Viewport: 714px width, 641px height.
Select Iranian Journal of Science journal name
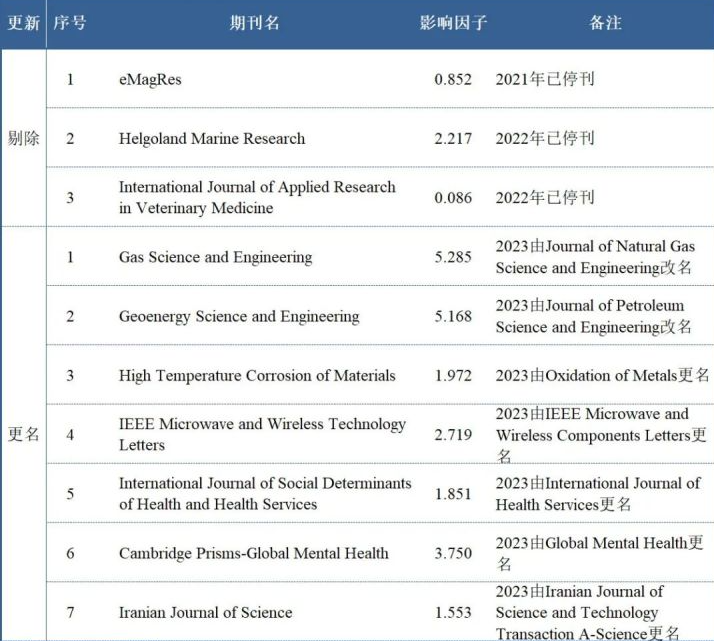(205, 612)
